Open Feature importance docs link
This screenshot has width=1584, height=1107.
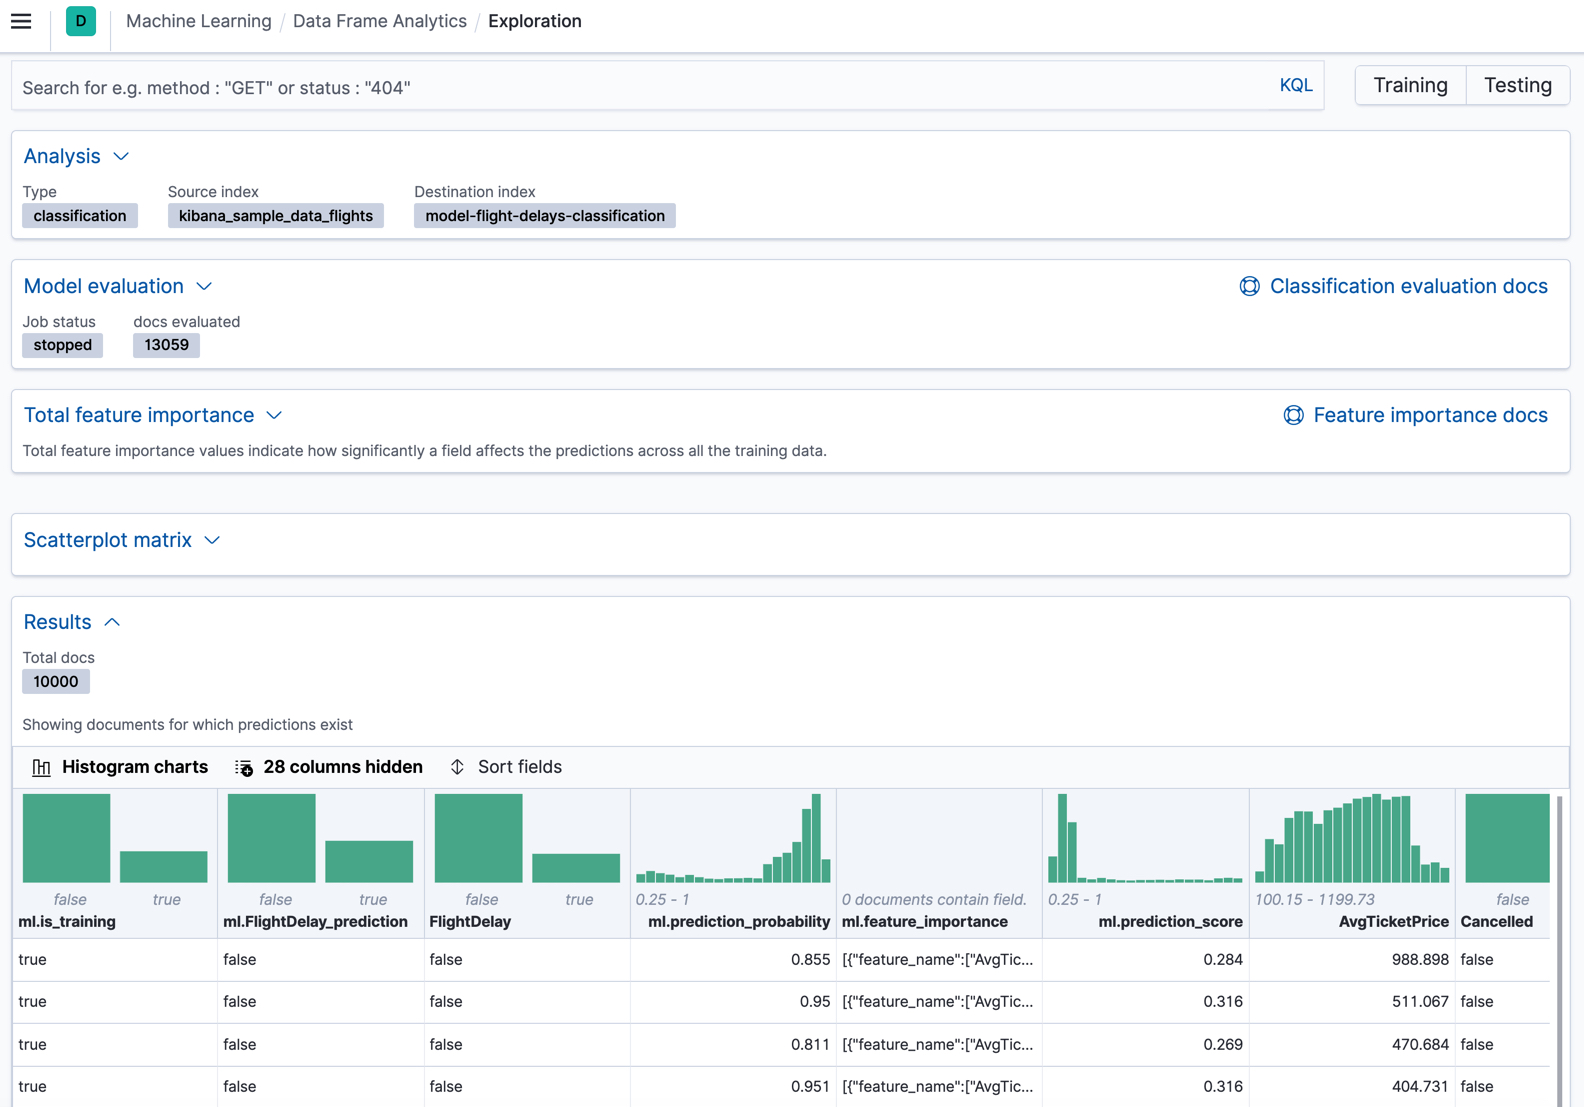(1430, 415)
